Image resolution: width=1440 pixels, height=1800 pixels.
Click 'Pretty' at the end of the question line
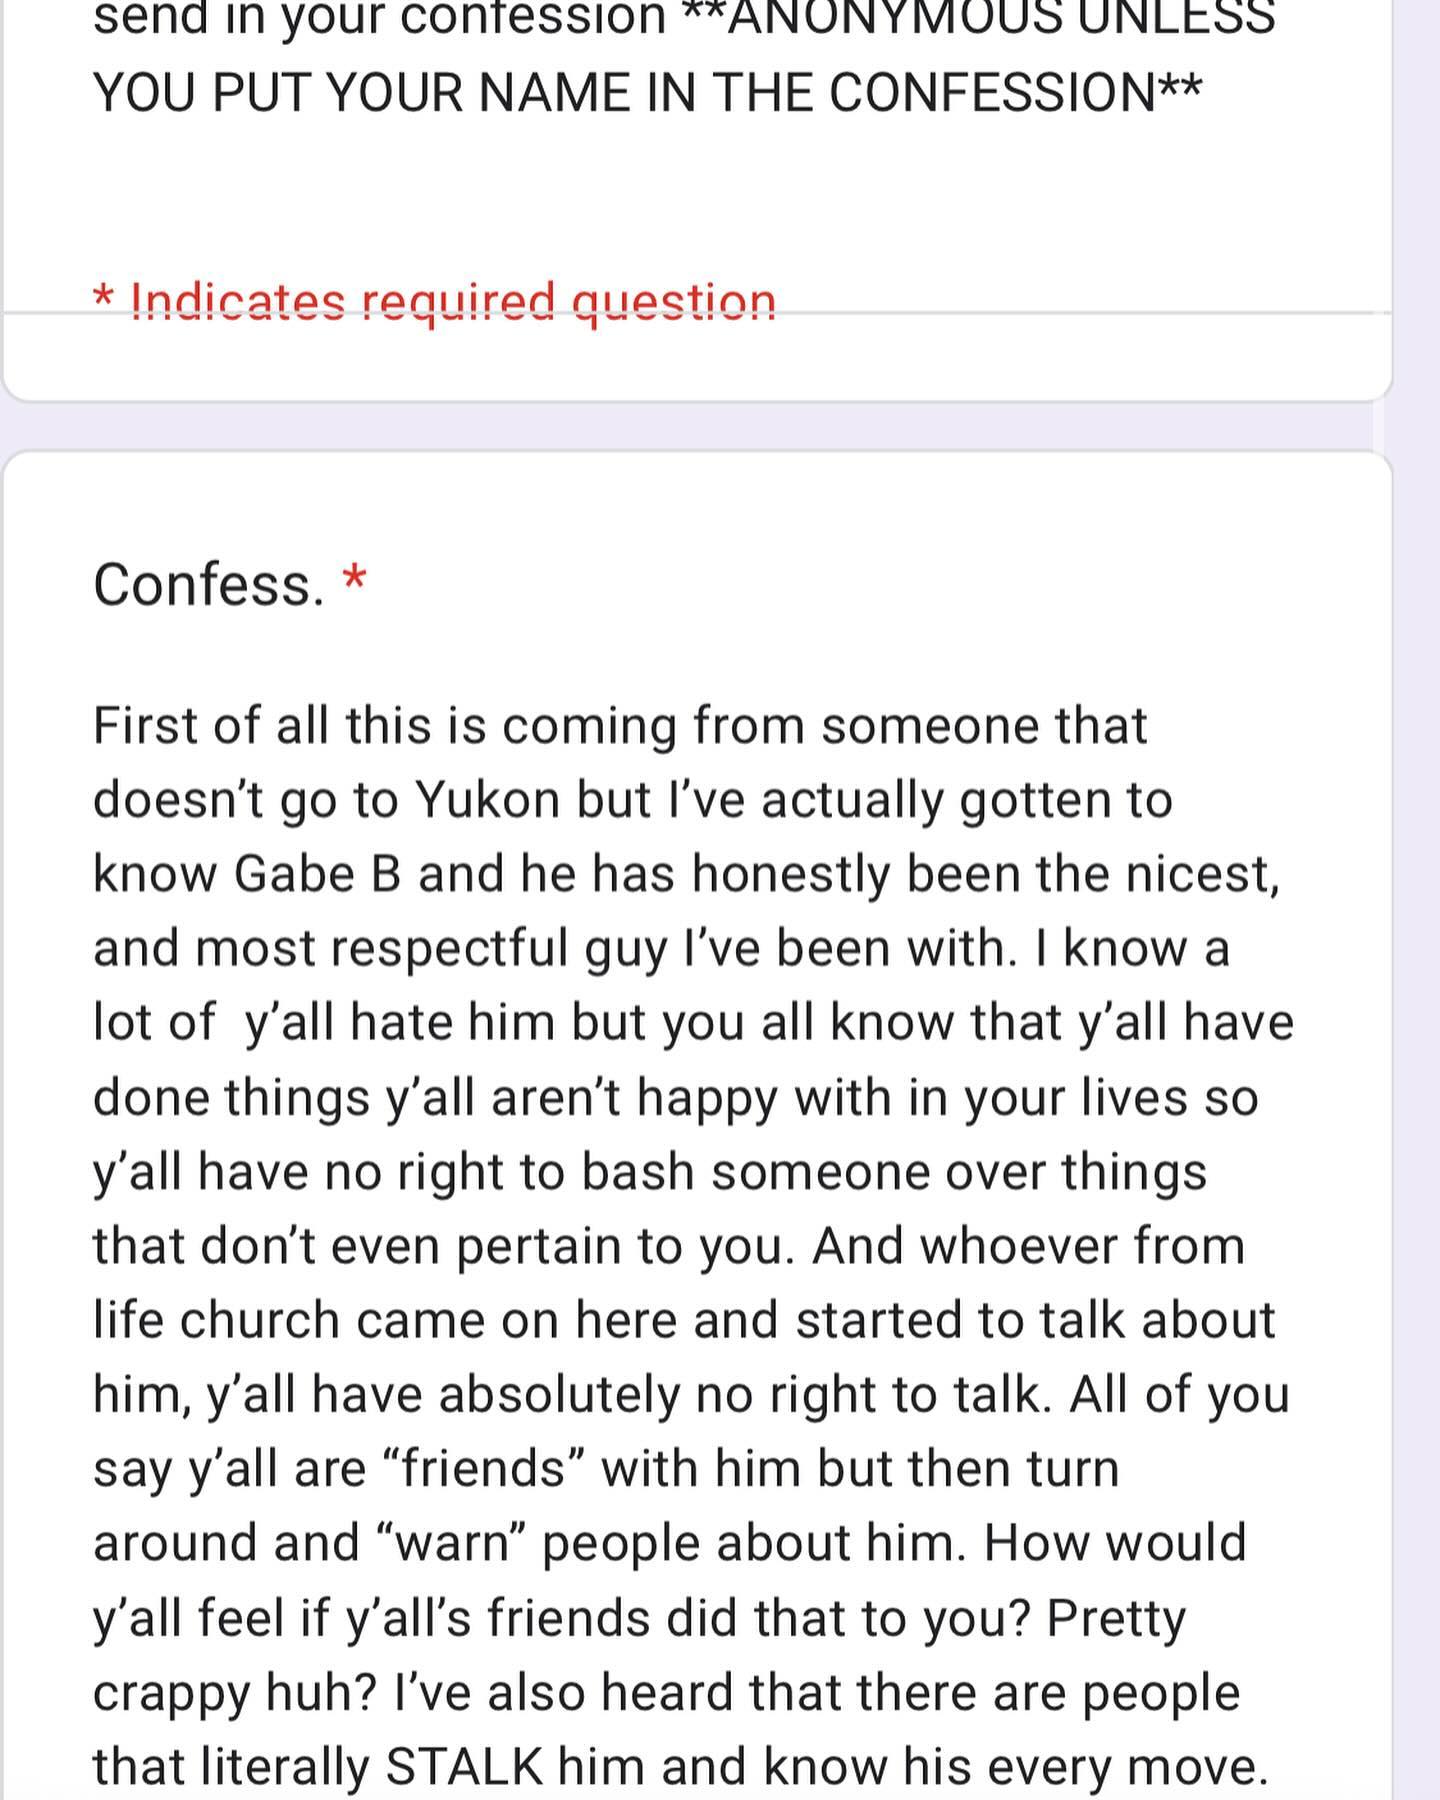click(x=1115, y=1618)
